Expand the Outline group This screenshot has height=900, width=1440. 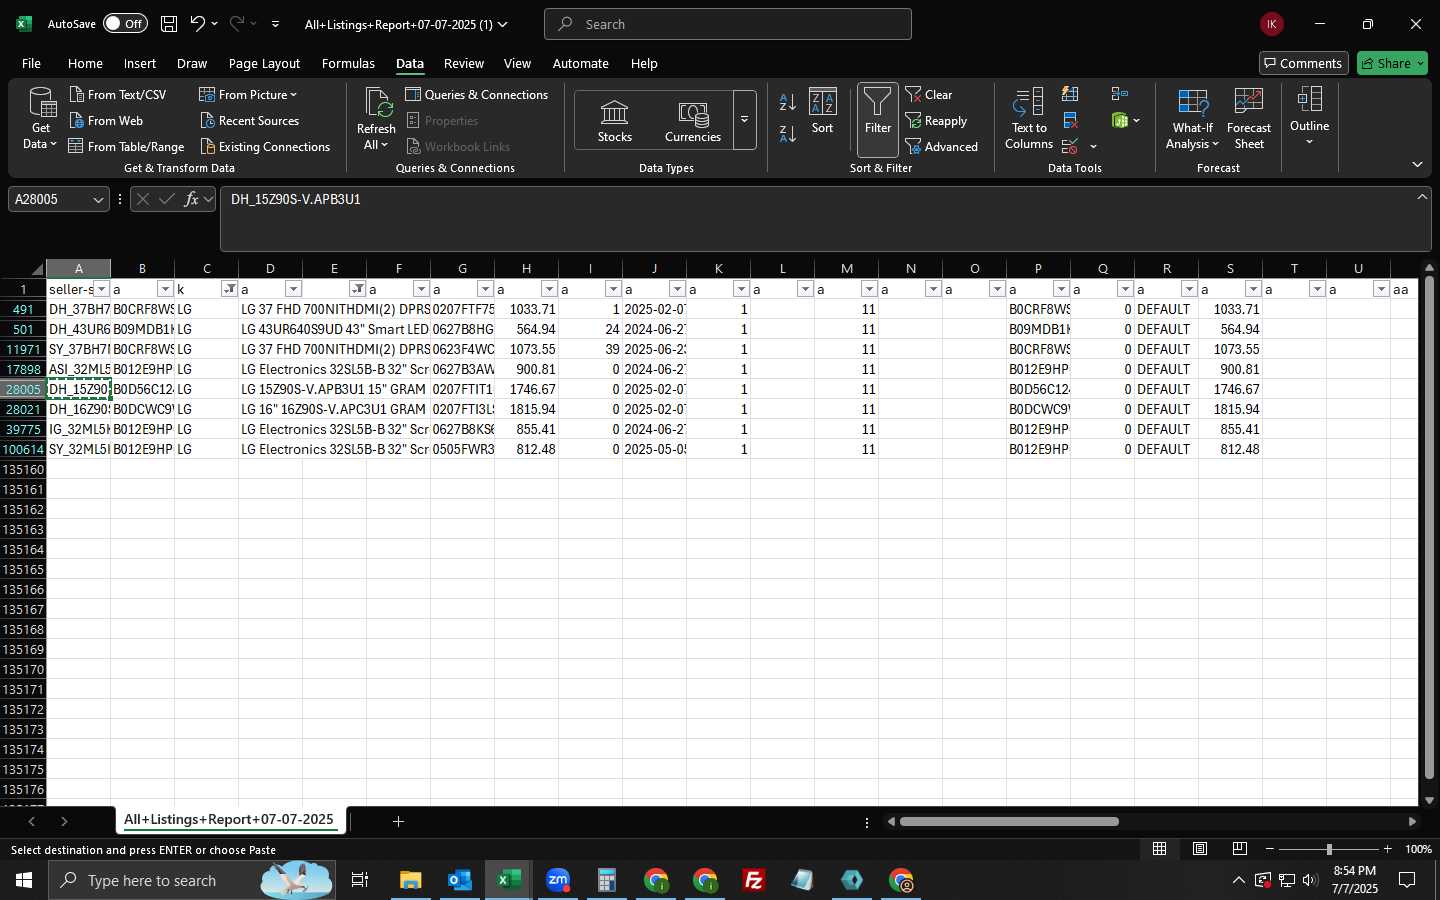[1309, 116]
